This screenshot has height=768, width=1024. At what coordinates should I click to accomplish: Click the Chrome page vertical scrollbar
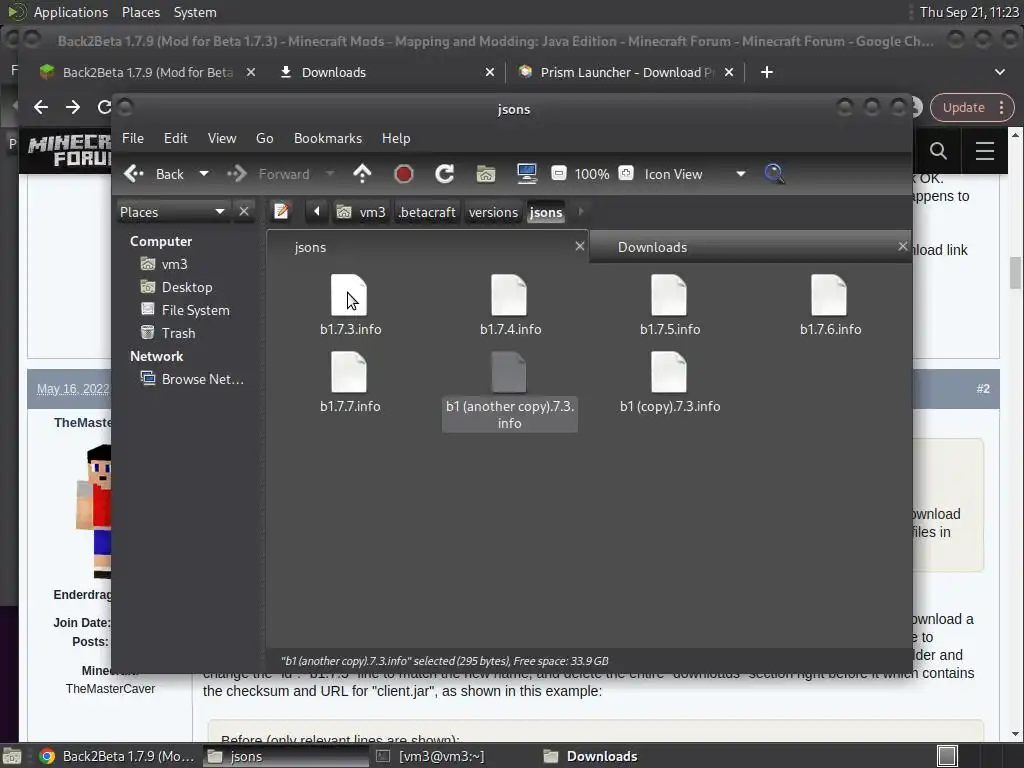click(x=1015, y=272)
